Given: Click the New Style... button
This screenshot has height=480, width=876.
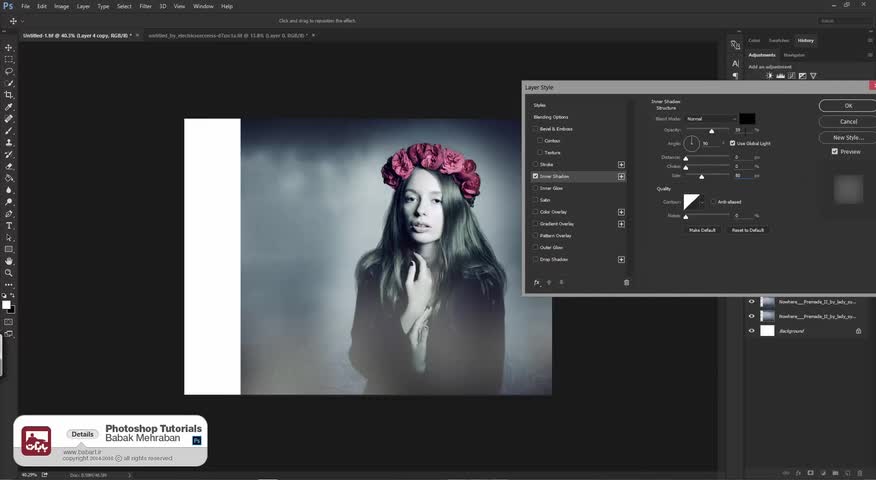Looking at the screenshot, I should (x=848, y=137).
